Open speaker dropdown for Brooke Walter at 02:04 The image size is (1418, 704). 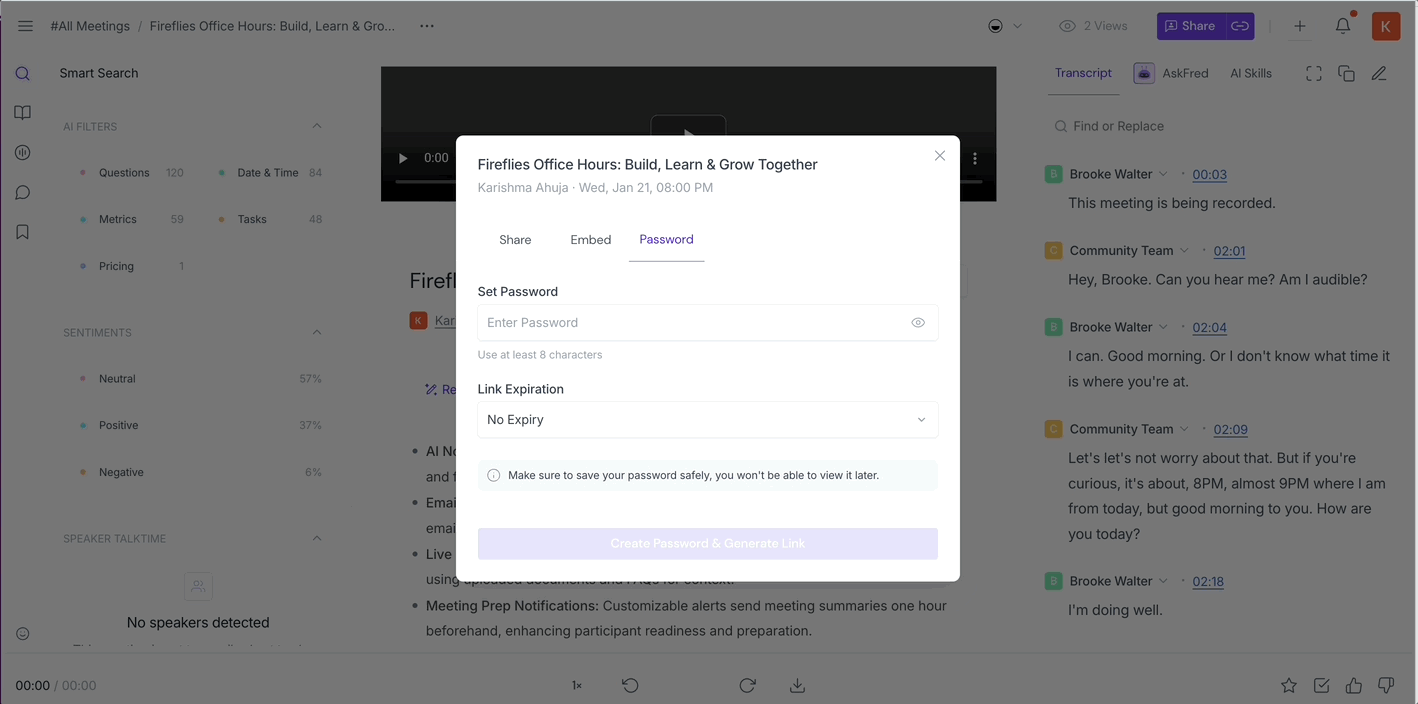point(1163,327)
